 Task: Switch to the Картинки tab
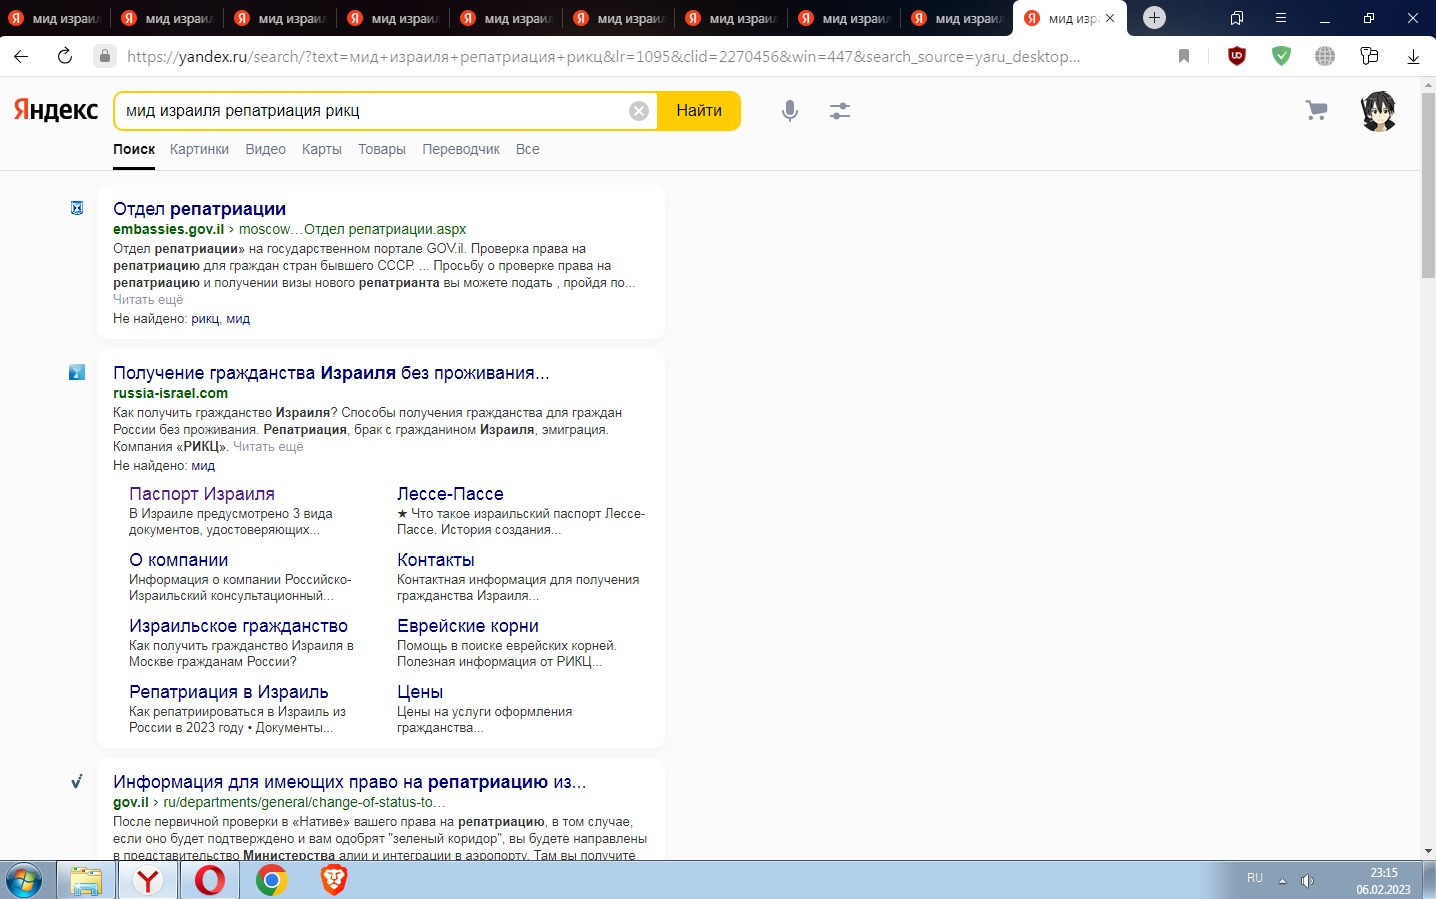(199, 149)
